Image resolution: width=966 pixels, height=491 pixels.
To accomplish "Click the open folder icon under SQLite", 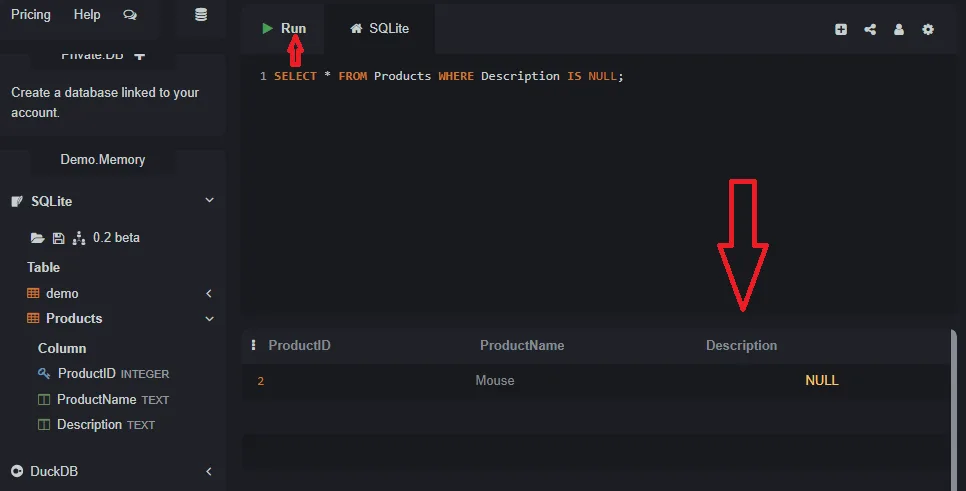I will point(38,238).
